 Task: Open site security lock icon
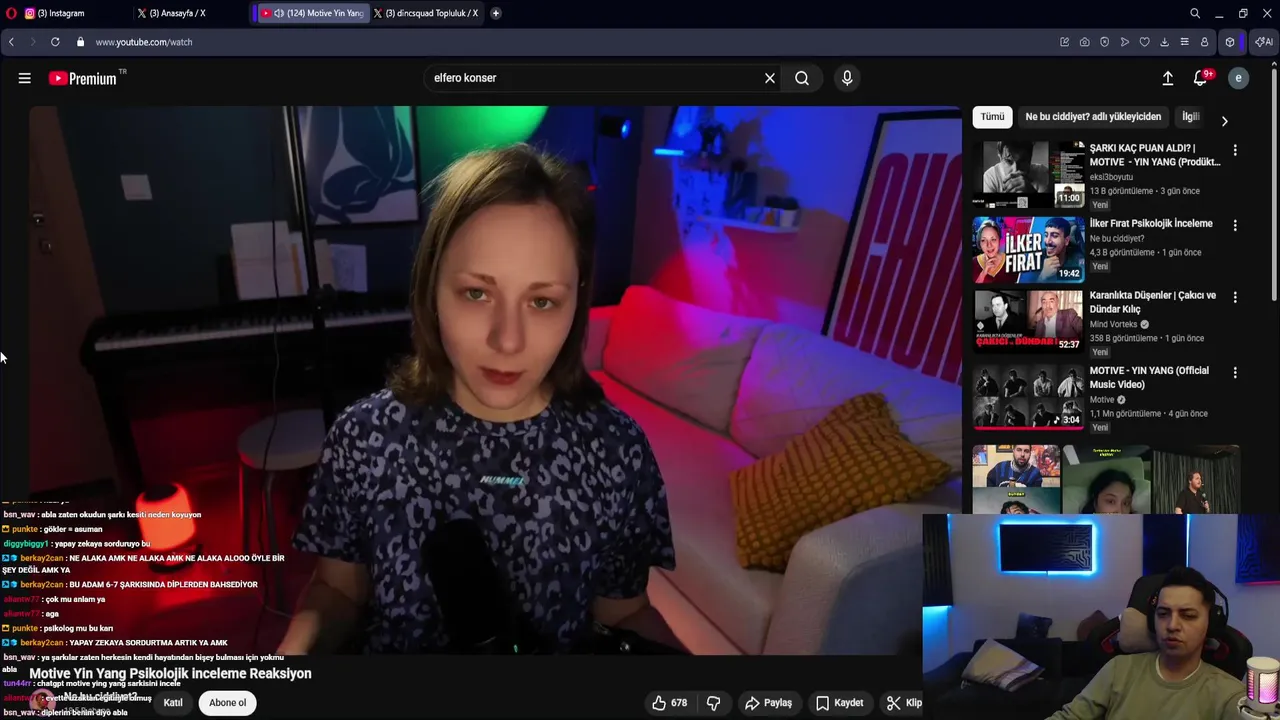[81, 42]
